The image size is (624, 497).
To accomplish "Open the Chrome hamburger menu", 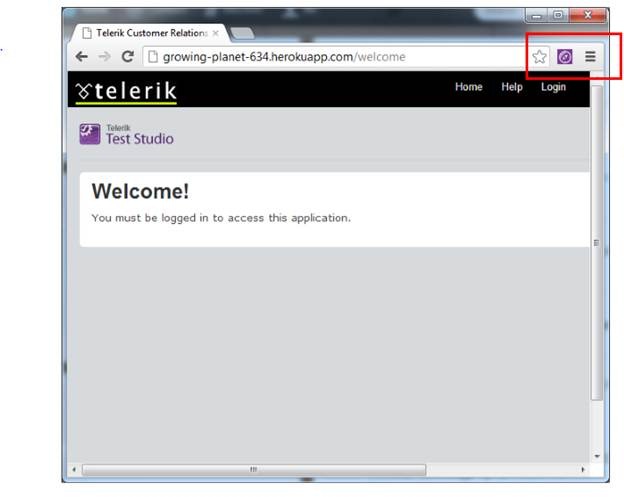I will coord(590,57).
